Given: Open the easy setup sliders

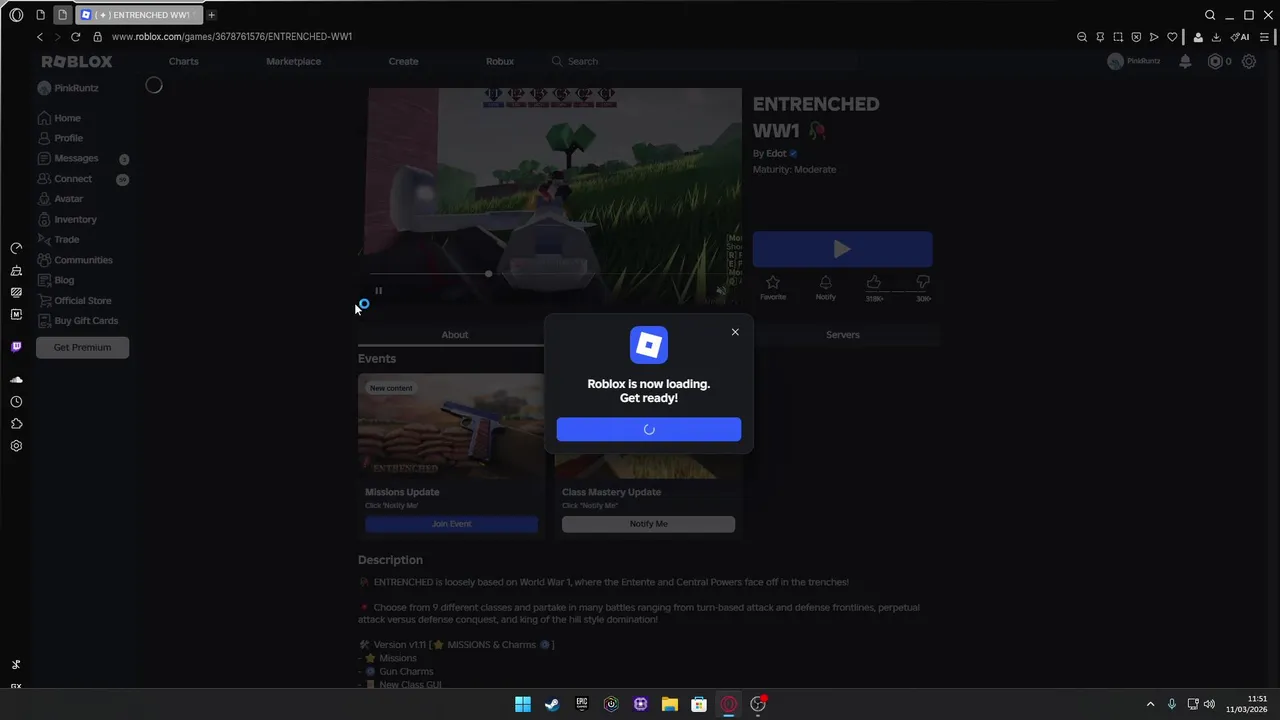Looking at the screenshot, I should point(1265,37).
